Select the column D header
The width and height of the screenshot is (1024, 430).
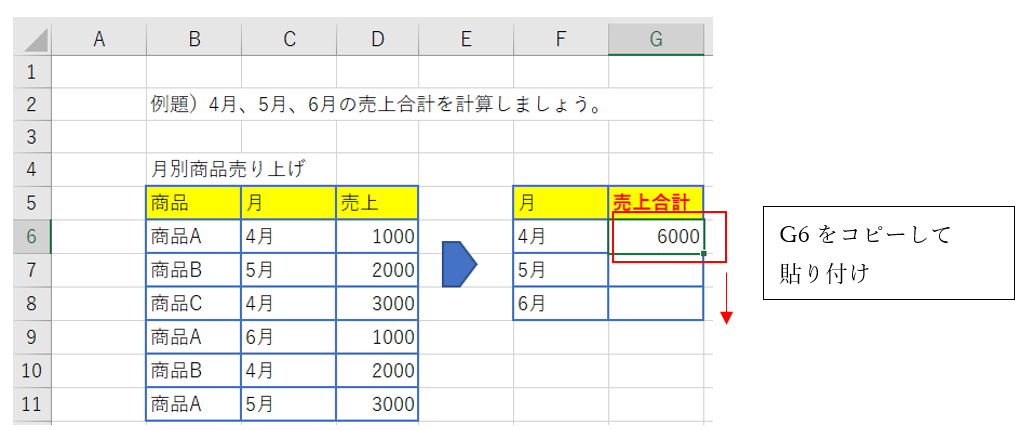(x=377, y=39)
